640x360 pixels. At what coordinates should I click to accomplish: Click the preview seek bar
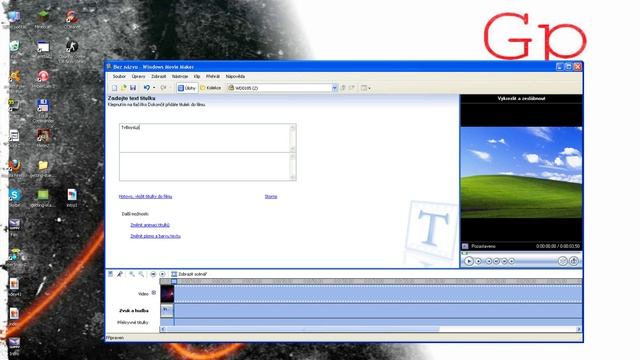pos(521,253)
